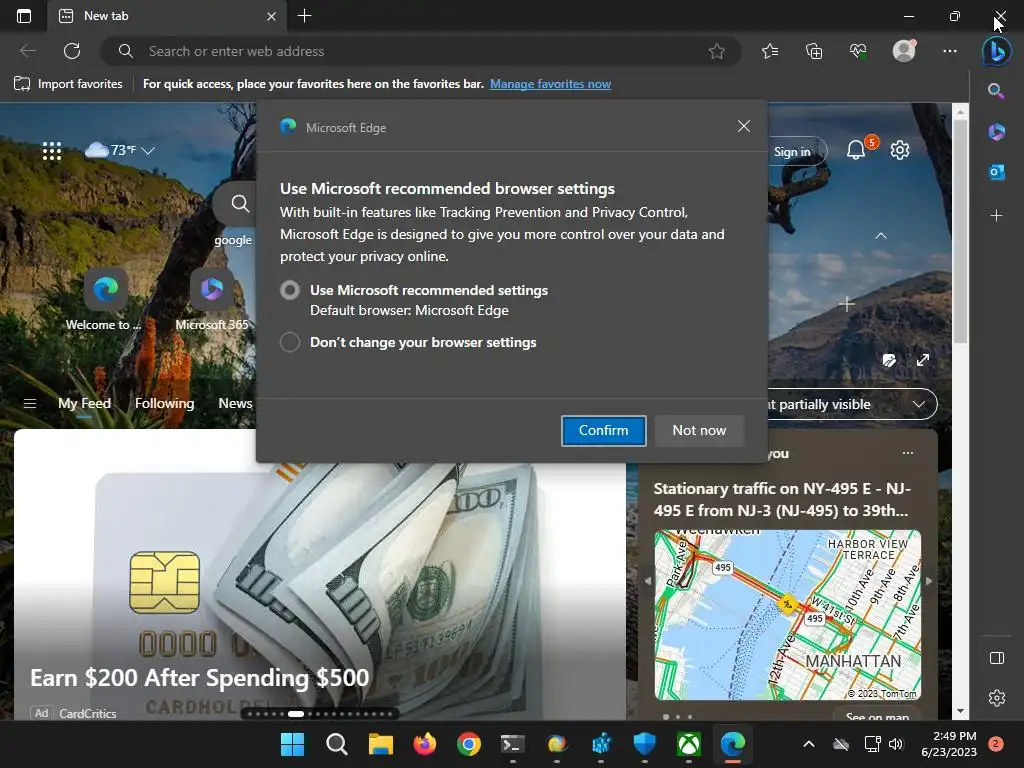This screenshot has height=768, width=1024.
Task: Open File Explorer from taskbar
Action: (381, 744)
